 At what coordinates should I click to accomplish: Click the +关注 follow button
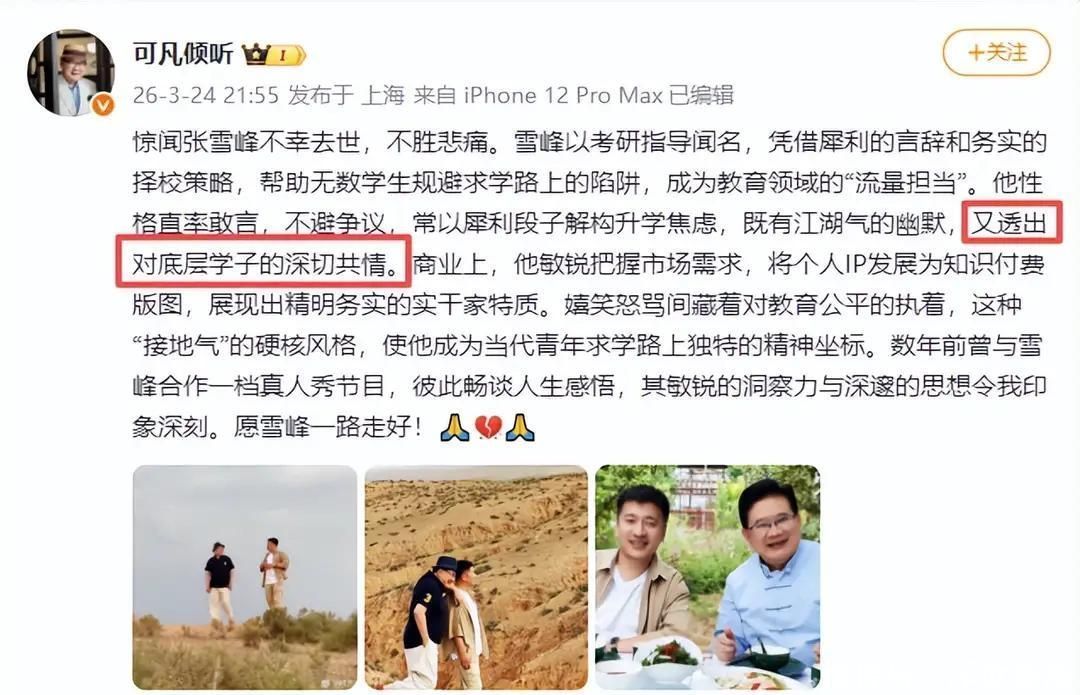tap(996, 52)
